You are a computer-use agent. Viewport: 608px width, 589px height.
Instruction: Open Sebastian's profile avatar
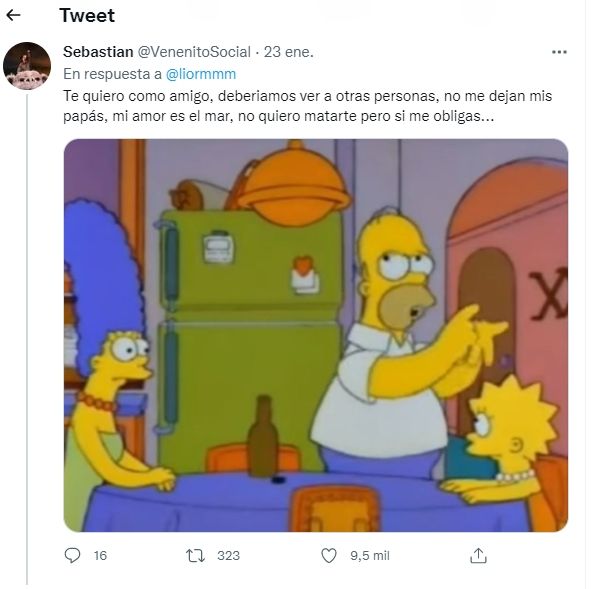click(27, 66)
